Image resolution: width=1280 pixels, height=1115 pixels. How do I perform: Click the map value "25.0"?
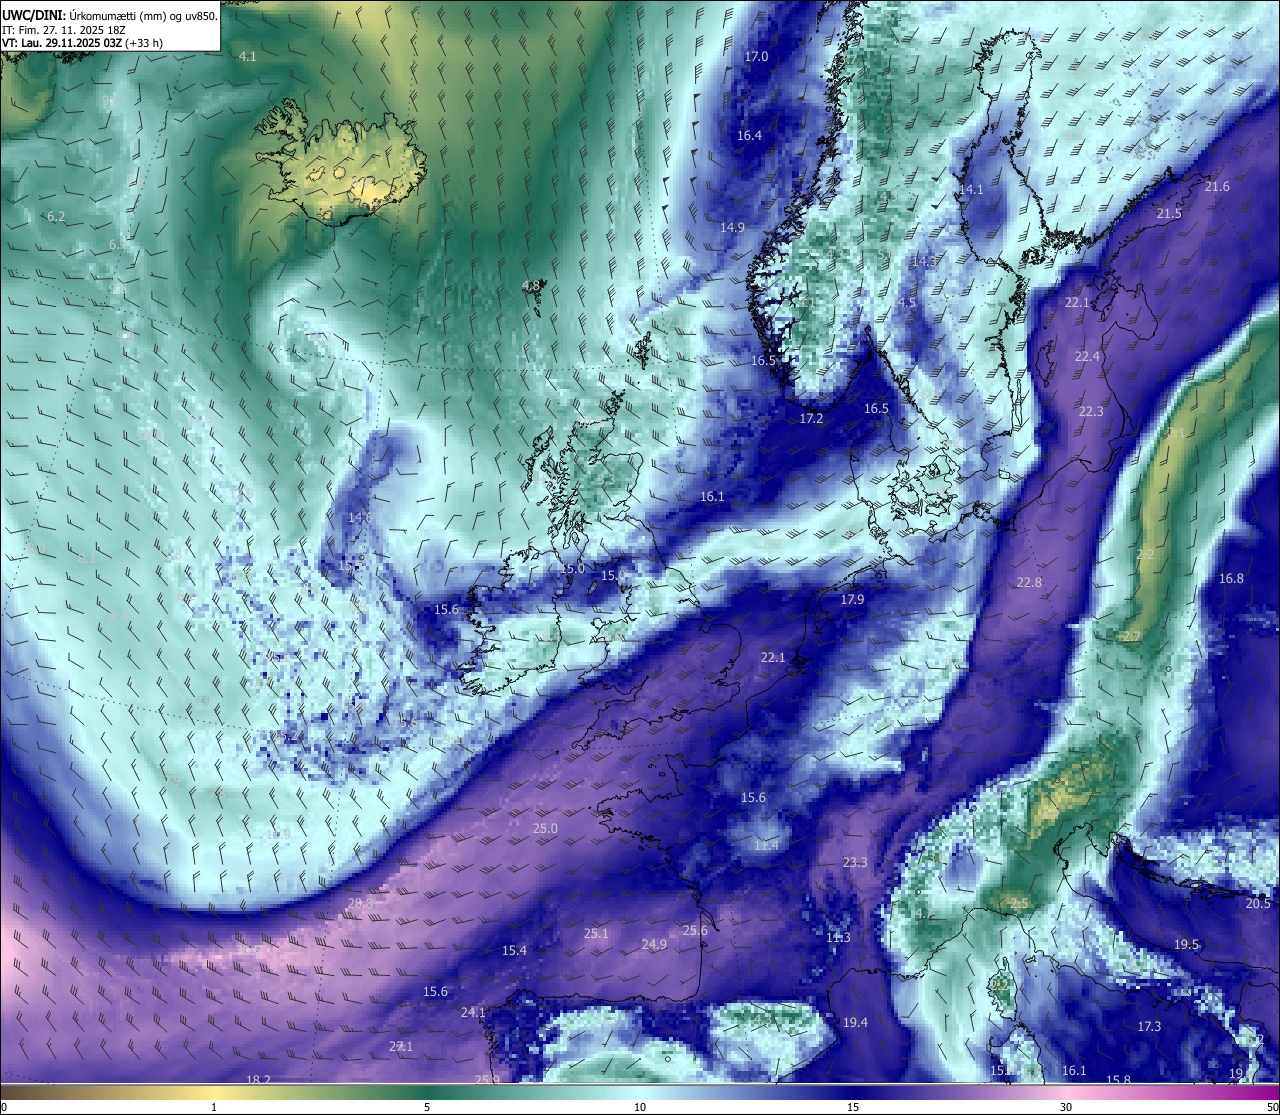(545, 829)
